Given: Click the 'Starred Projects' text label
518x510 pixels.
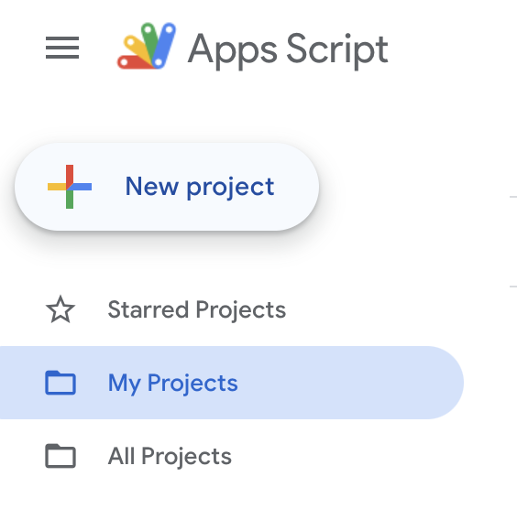Looking at the screenshot, I should (197, 310).
